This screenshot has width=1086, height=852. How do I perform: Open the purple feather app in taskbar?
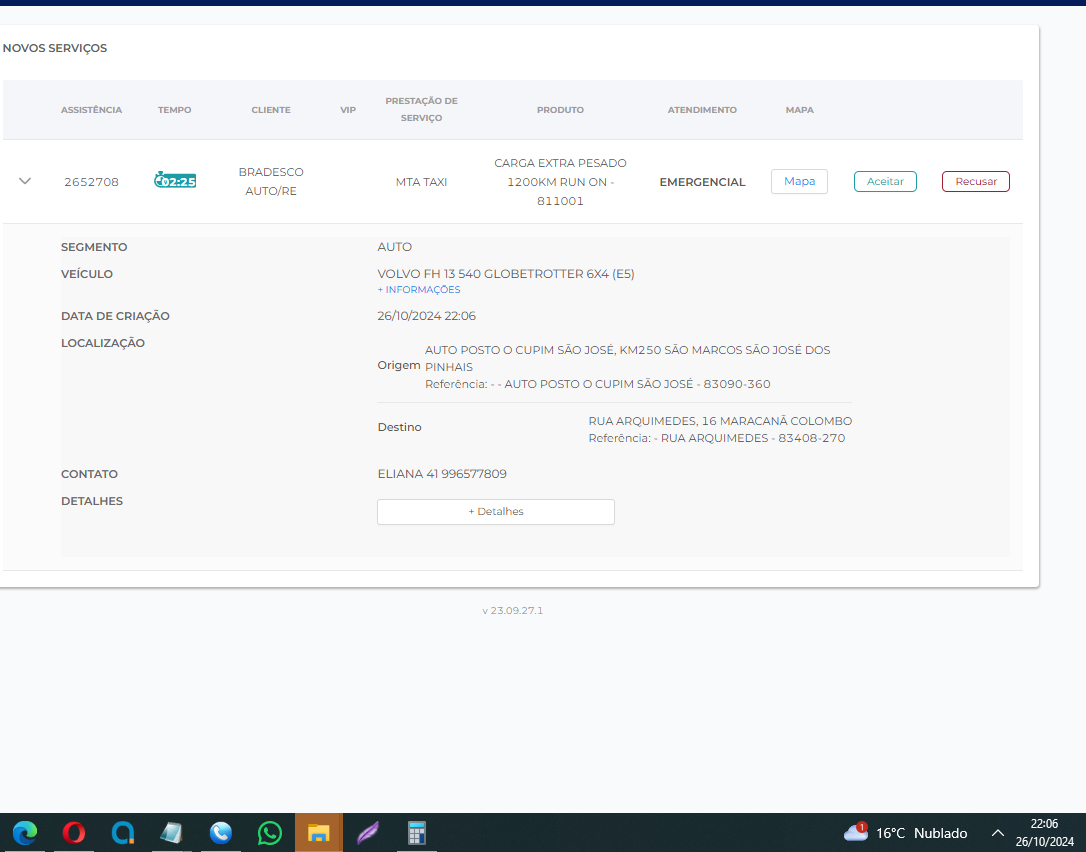coord(368,833)
